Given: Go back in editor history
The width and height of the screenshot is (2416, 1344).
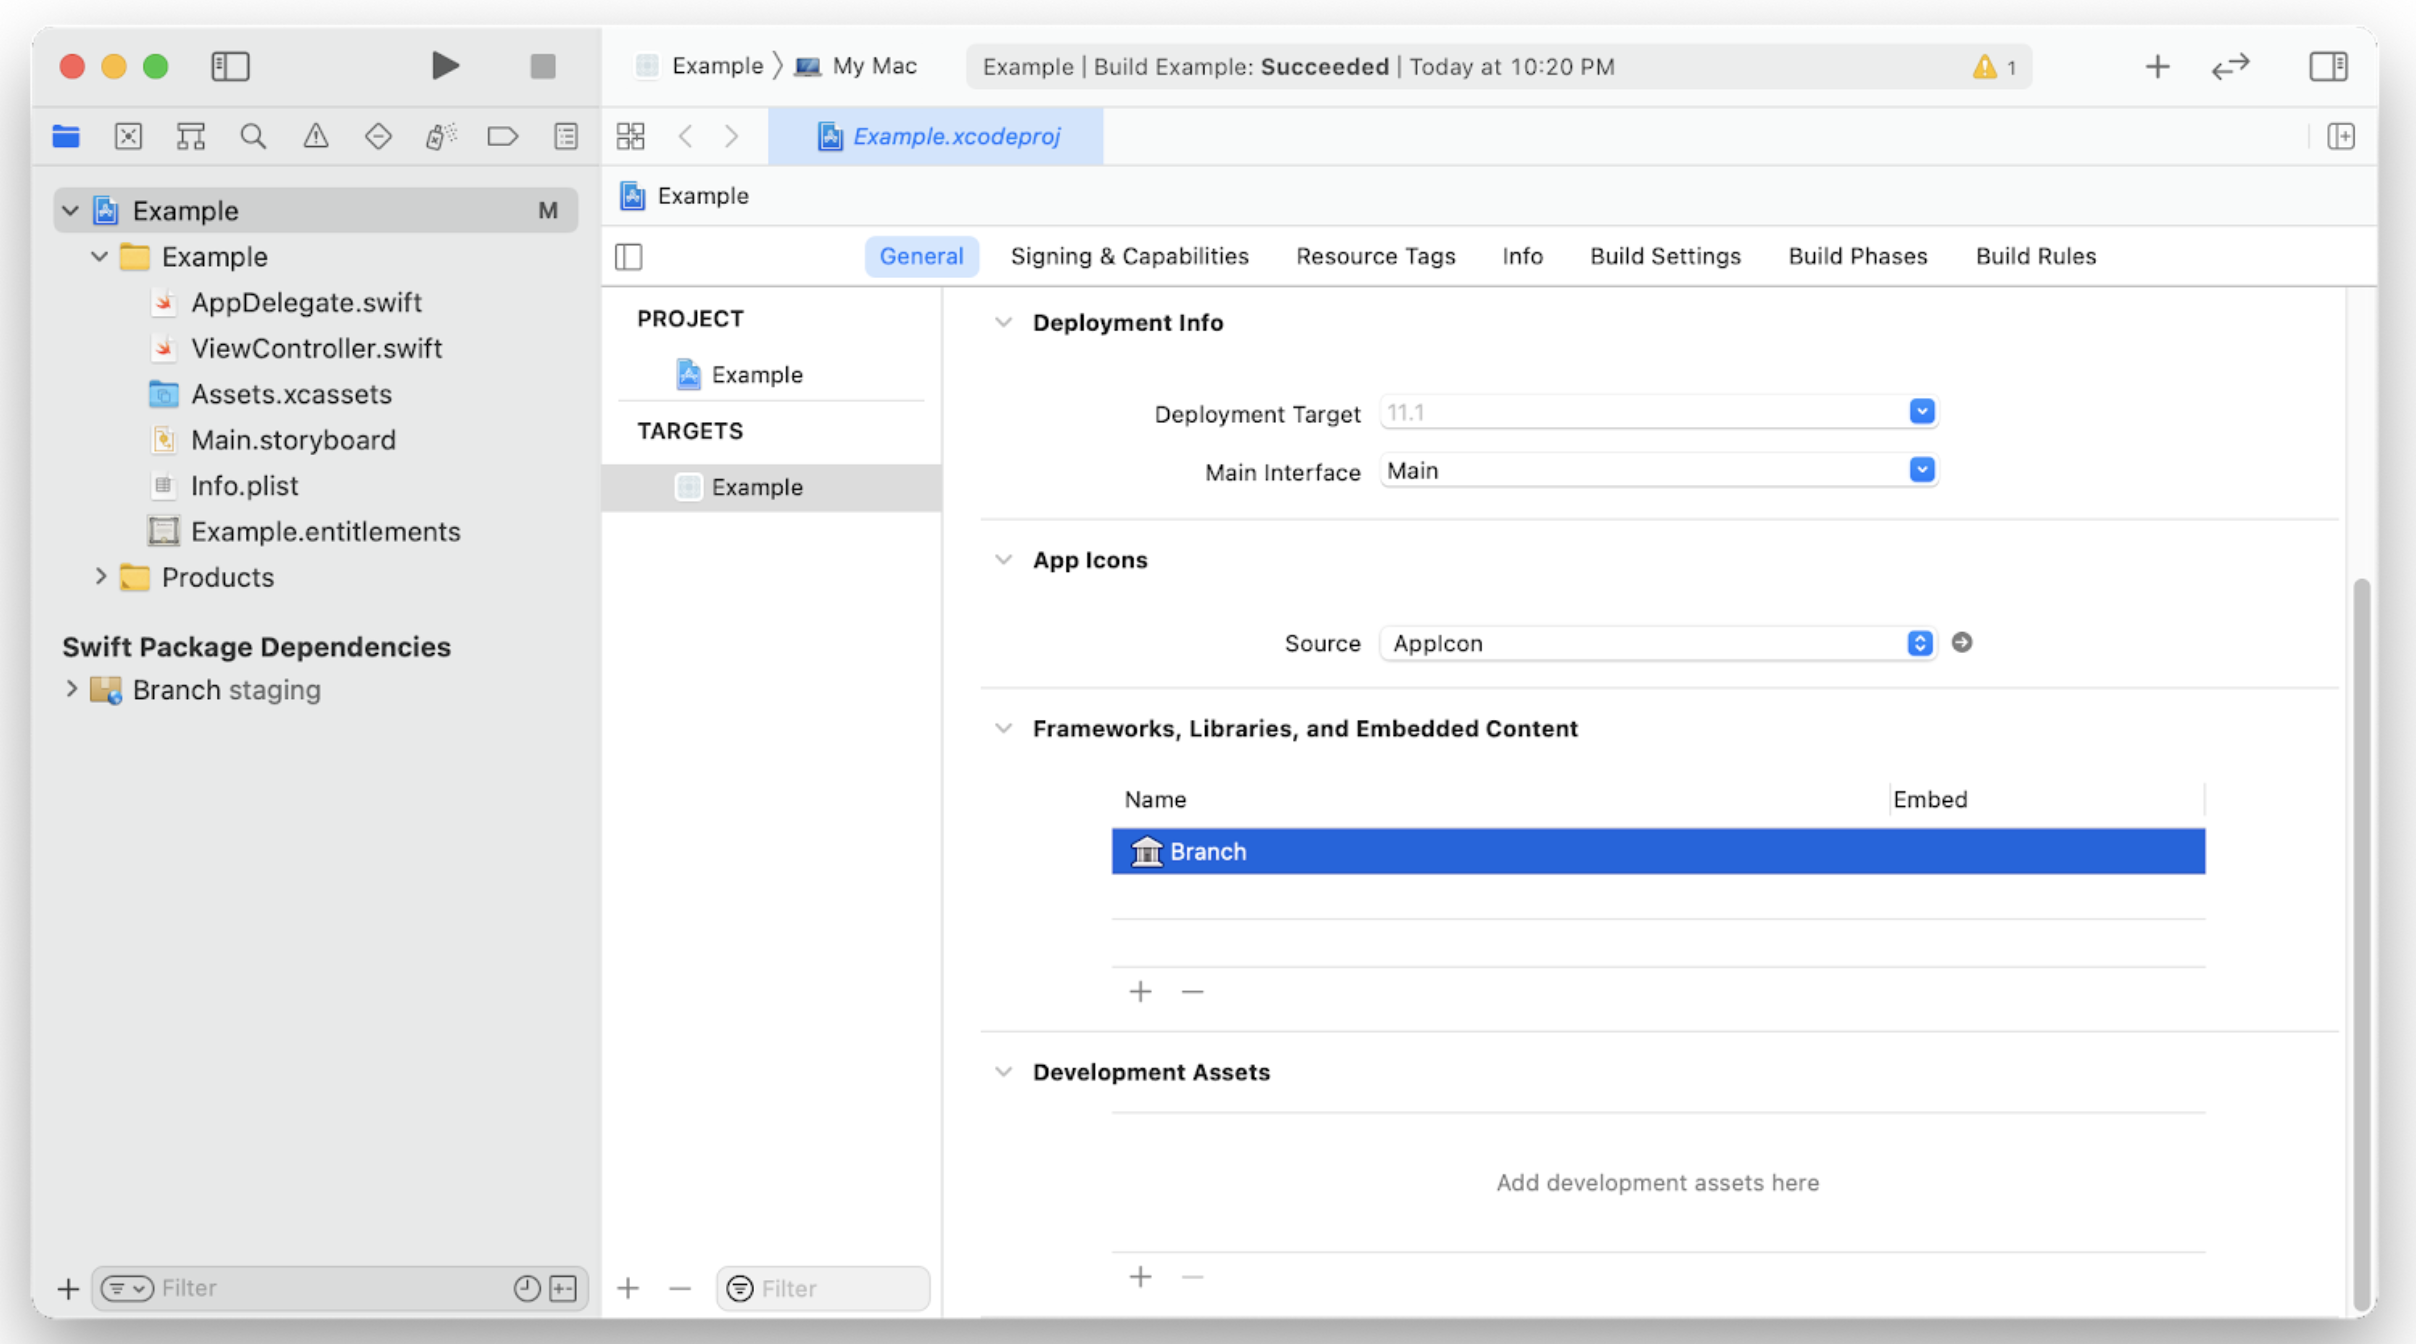Looking at the screenshot, I should coord(686,136).
